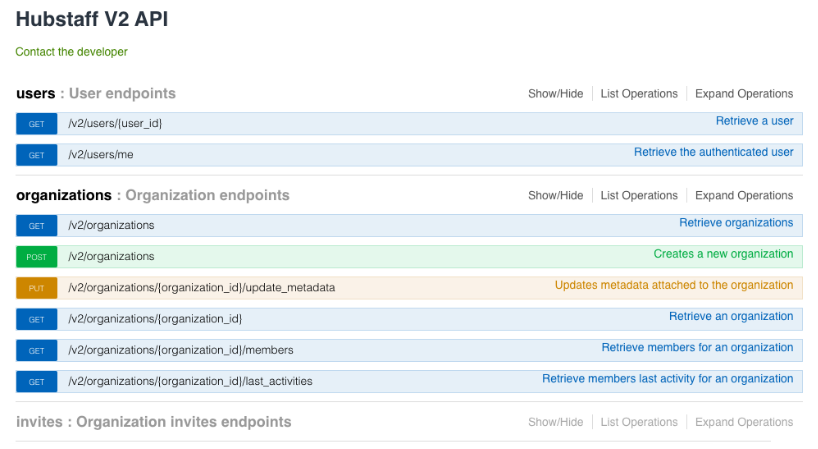
Task: List Operations for organizations section
Action: (x=639, y=196)
